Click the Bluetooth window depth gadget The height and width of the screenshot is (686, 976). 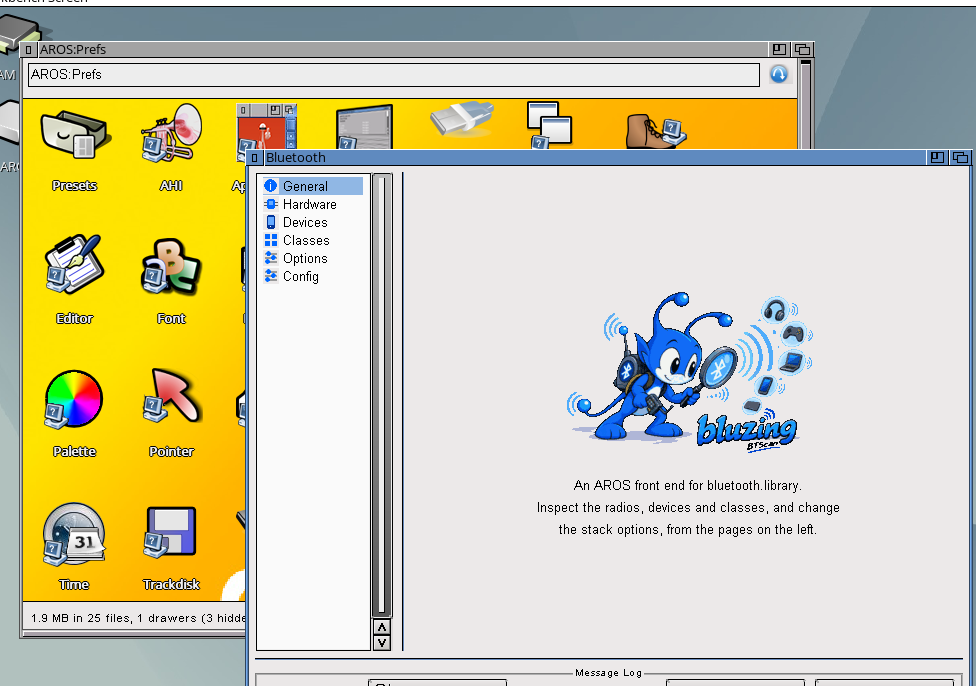960,157
